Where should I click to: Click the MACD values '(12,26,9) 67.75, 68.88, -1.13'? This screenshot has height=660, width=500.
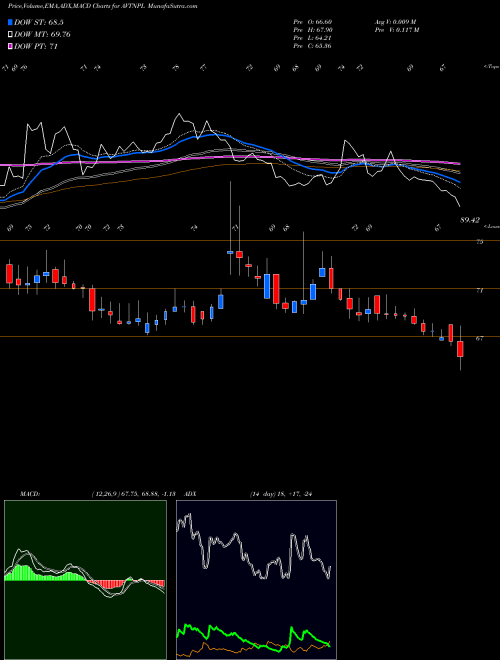point(136,494)
